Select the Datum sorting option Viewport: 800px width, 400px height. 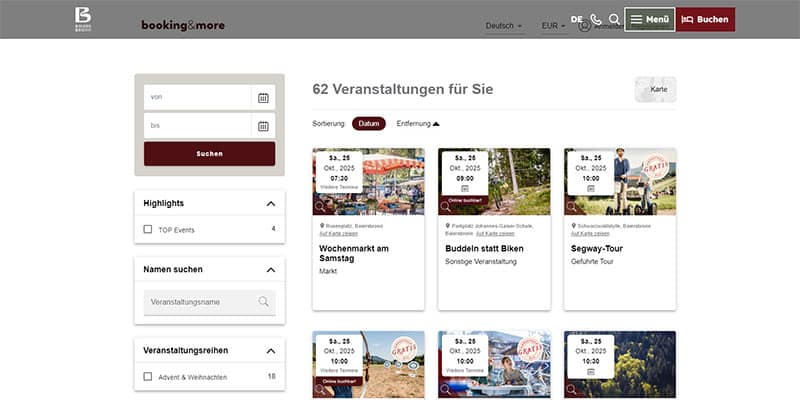[x=369, y=124]
